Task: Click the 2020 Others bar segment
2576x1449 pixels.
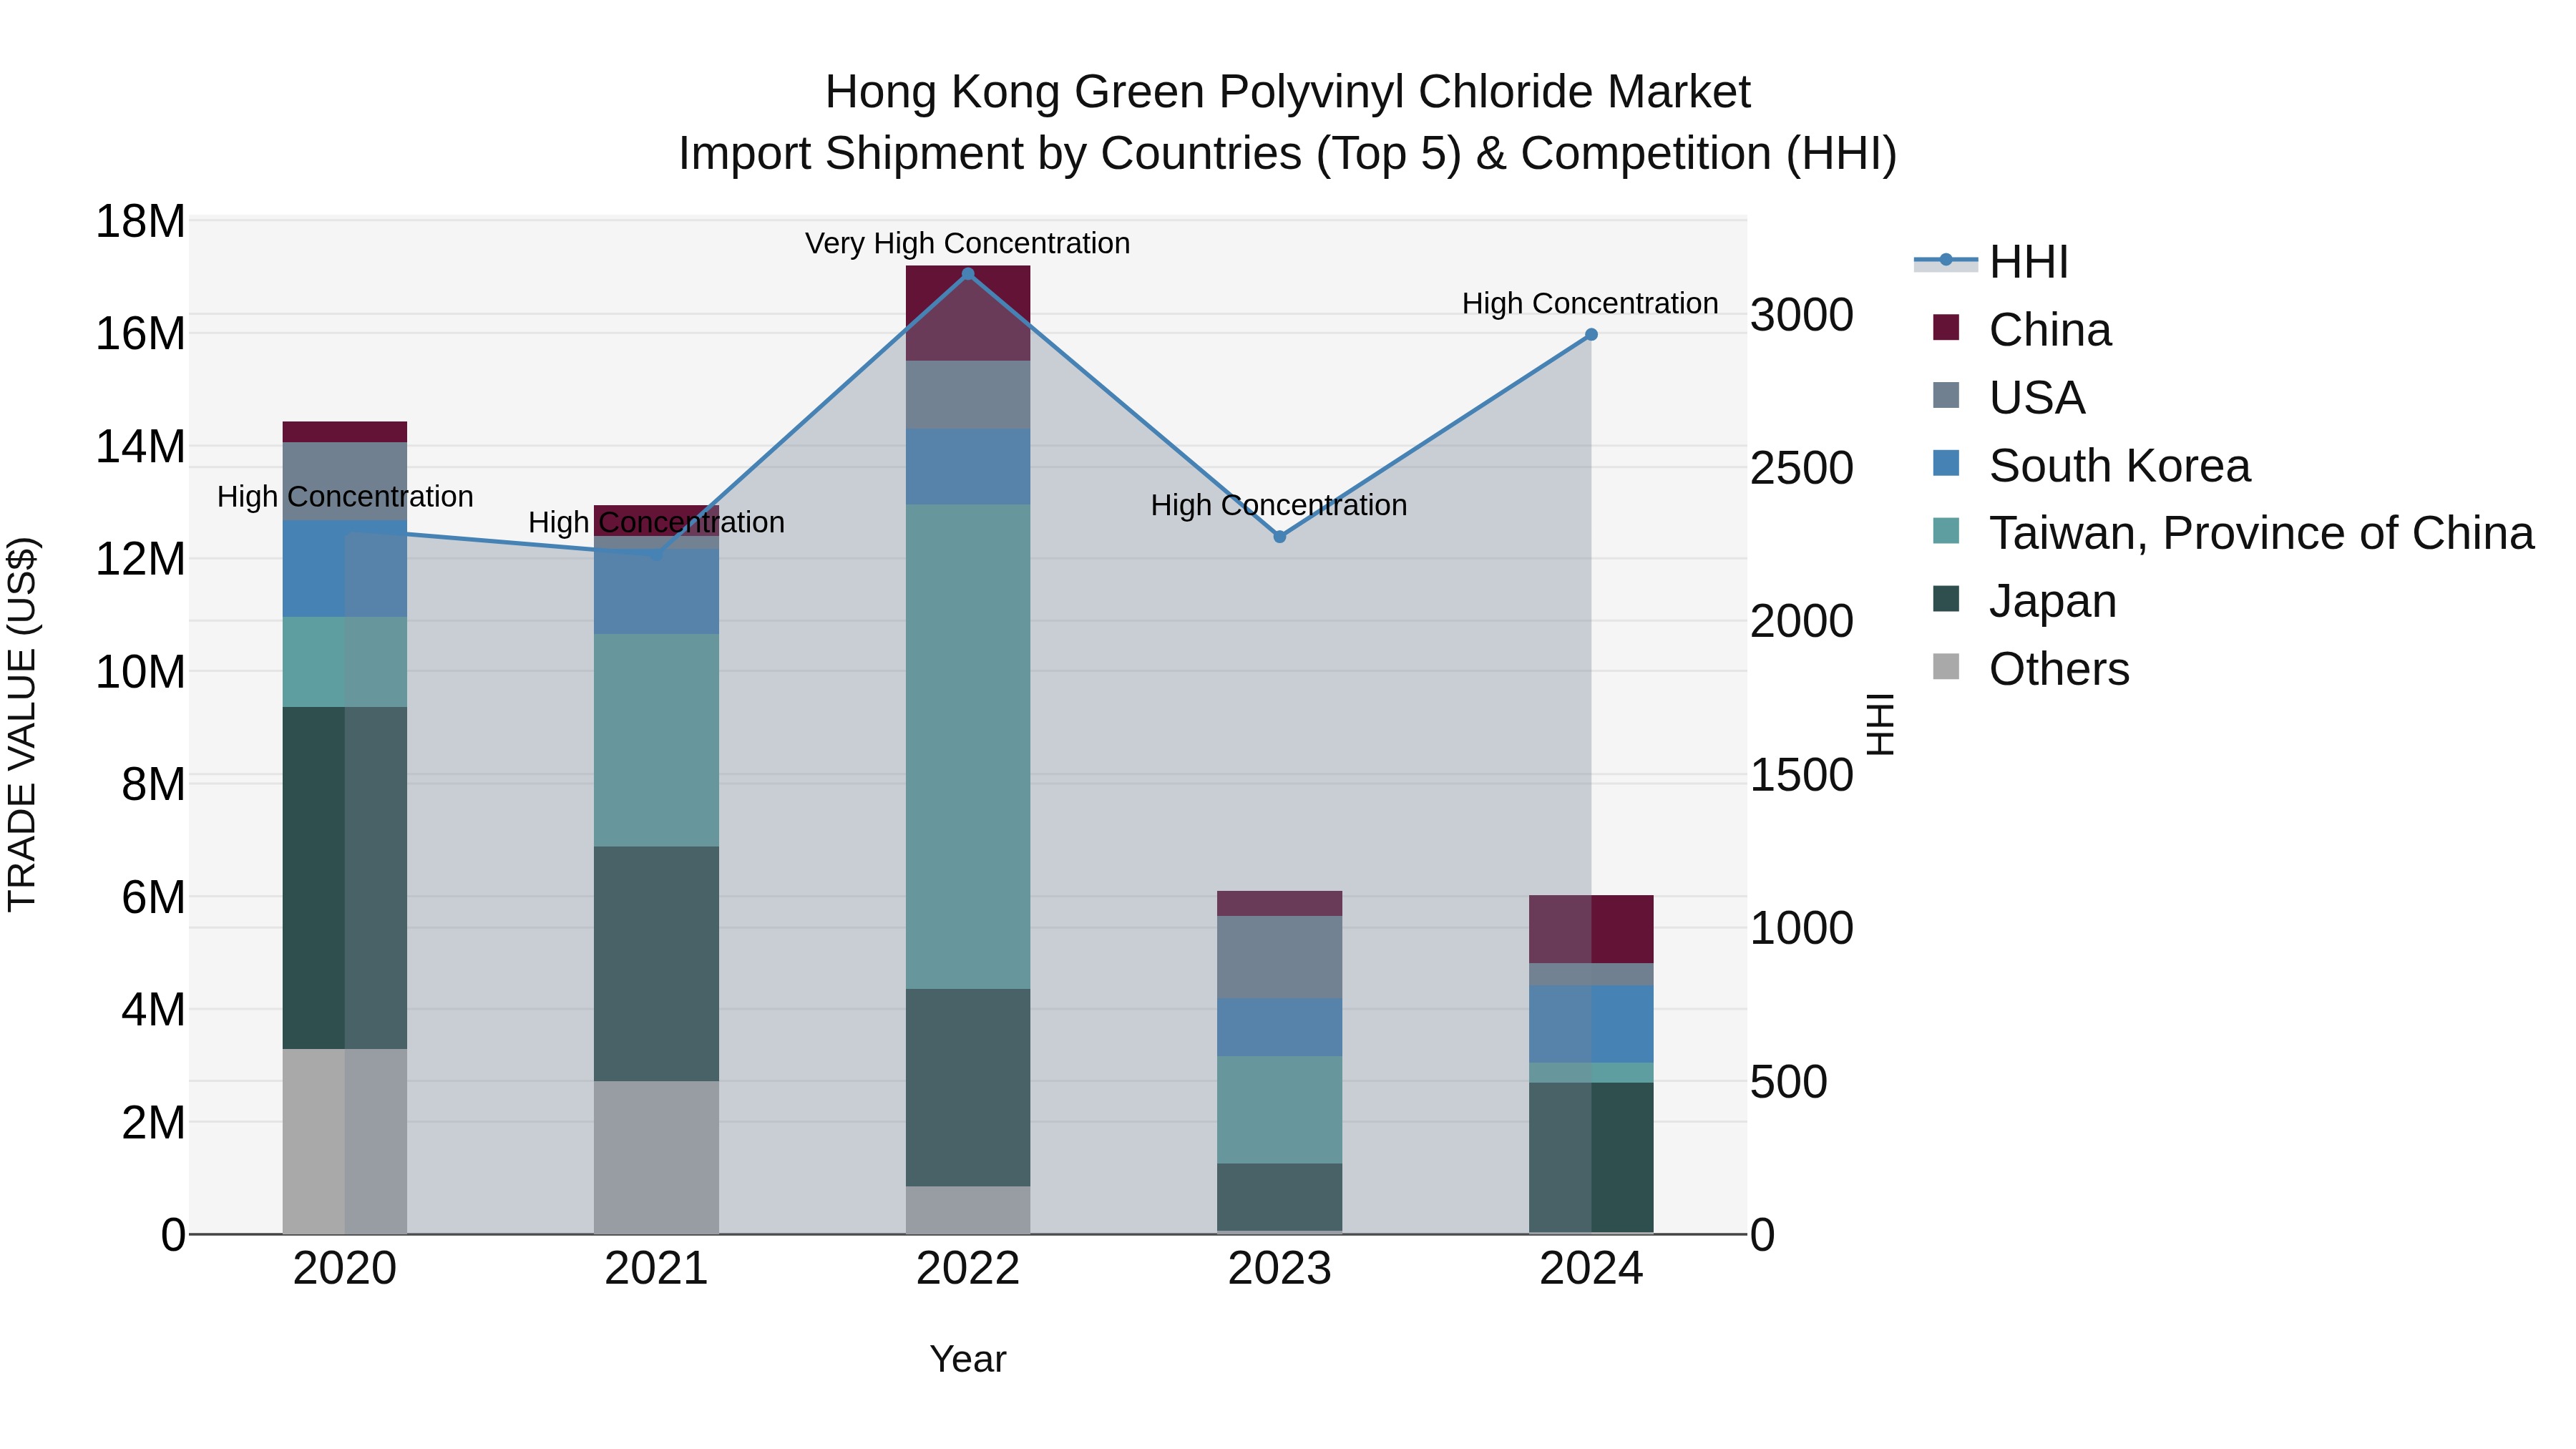Action: (x=345, y=1141)
